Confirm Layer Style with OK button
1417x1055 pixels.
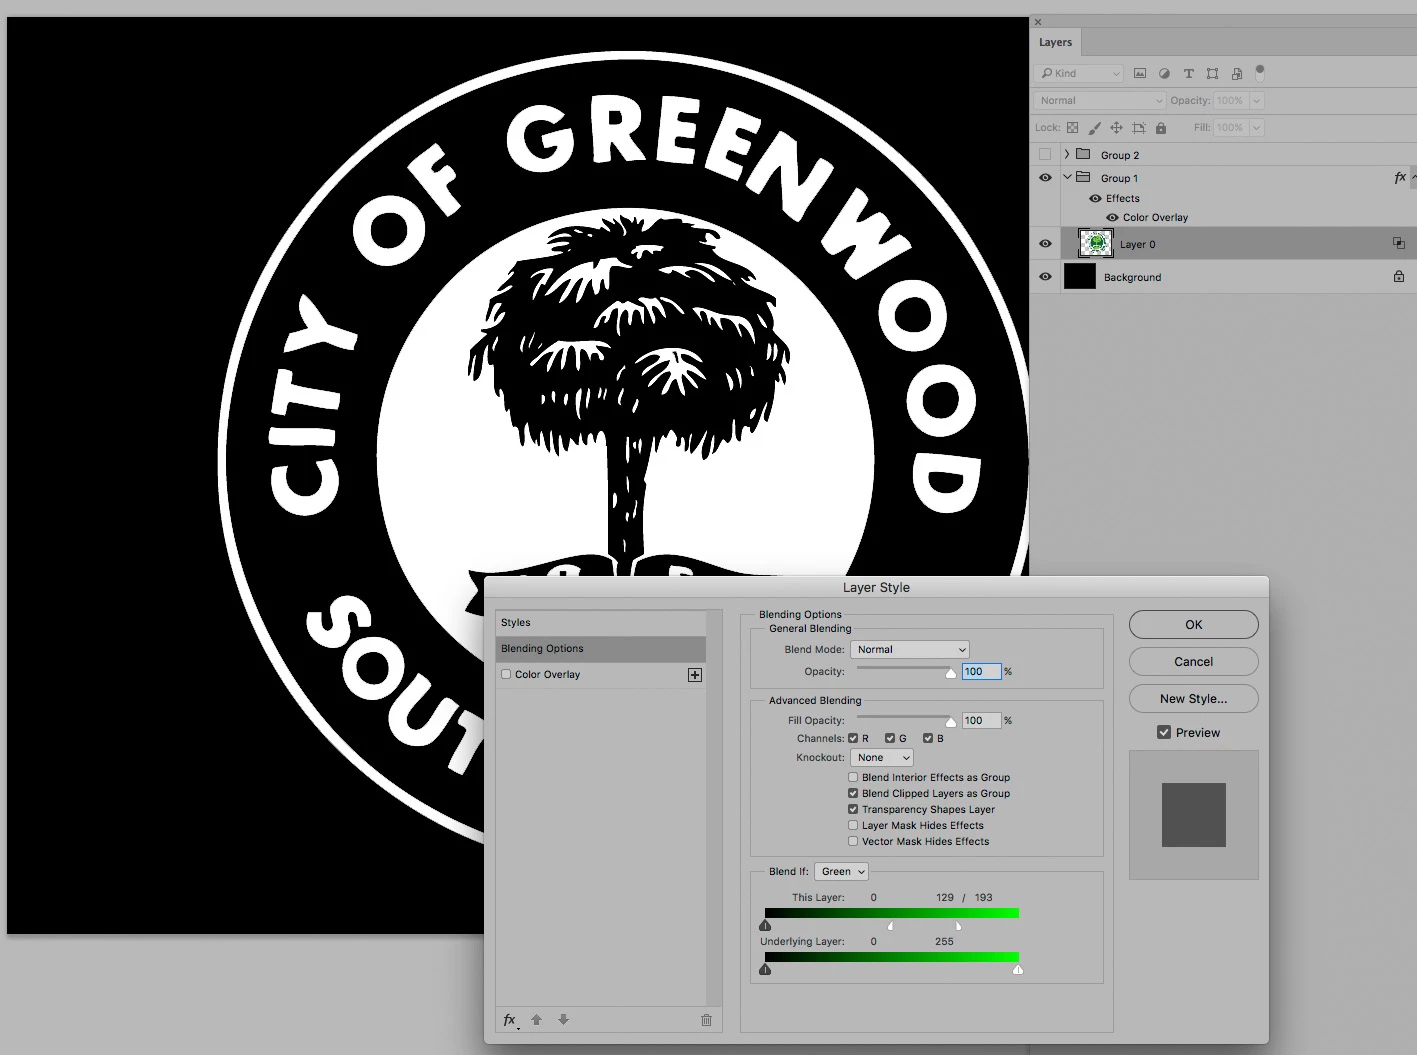click(1194, 624)
